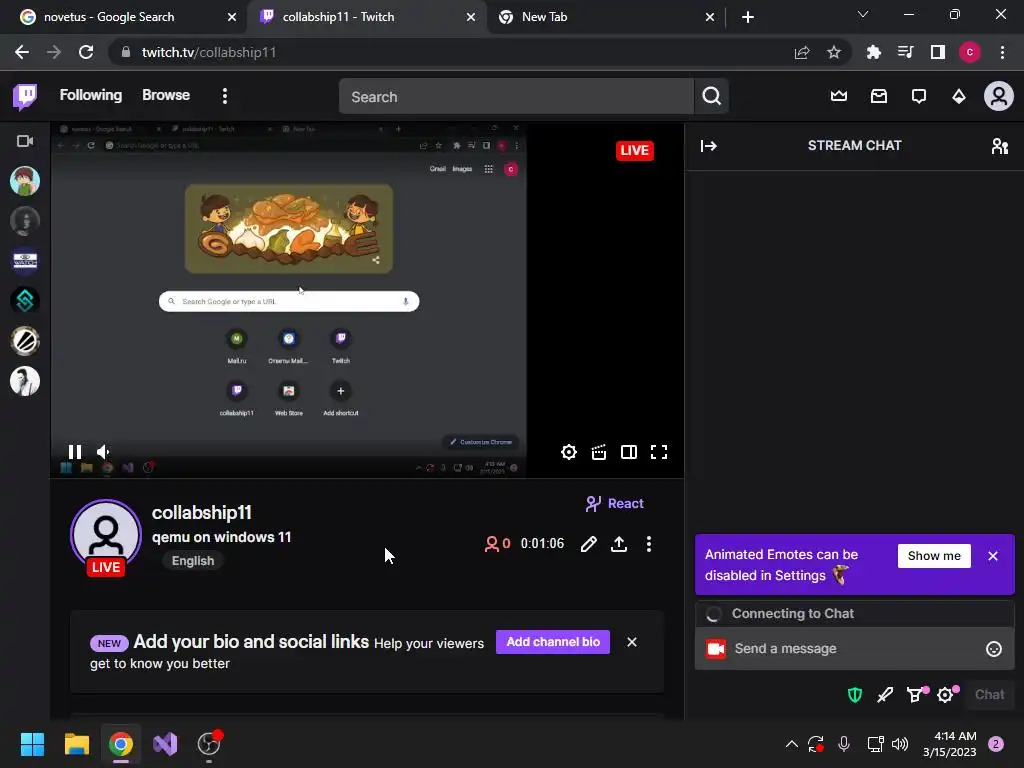
Task: Click Show me for animated emotes
Action: coord(934,556)
